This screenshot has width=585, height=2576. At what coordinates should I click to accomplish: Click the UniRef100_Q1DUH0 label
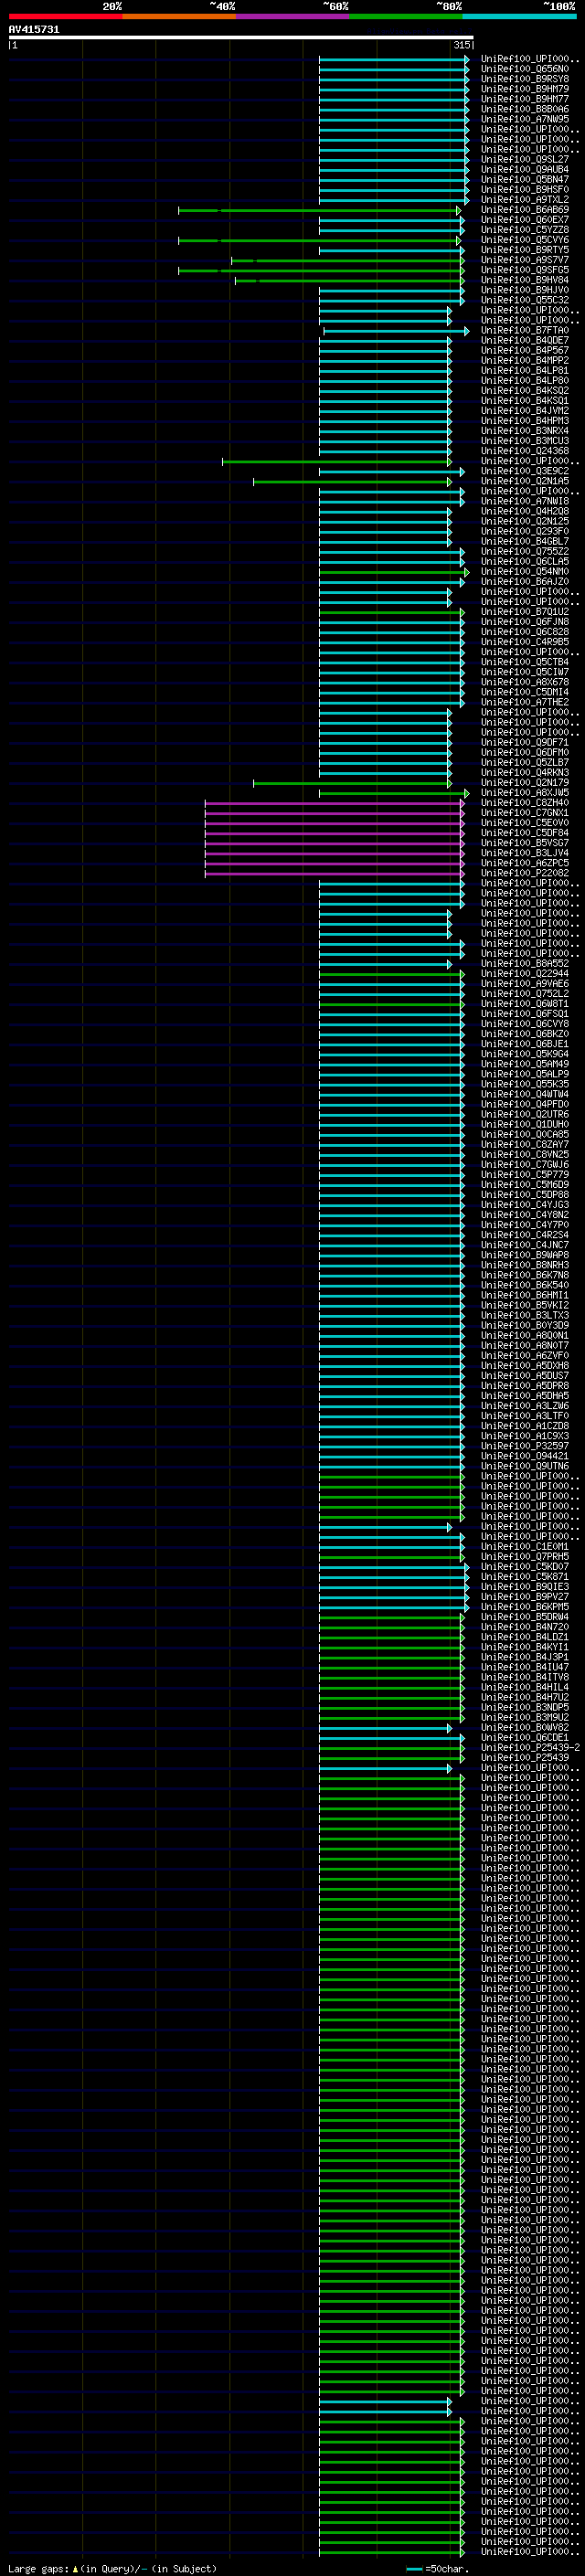point(525,1124)
